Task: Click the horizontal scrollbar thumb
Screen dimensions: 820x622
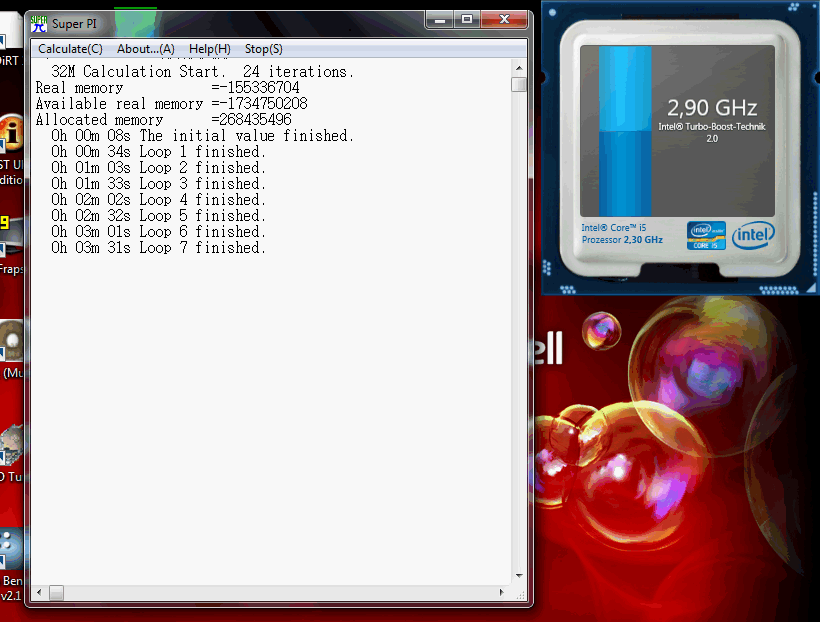Action: point(56,593)
